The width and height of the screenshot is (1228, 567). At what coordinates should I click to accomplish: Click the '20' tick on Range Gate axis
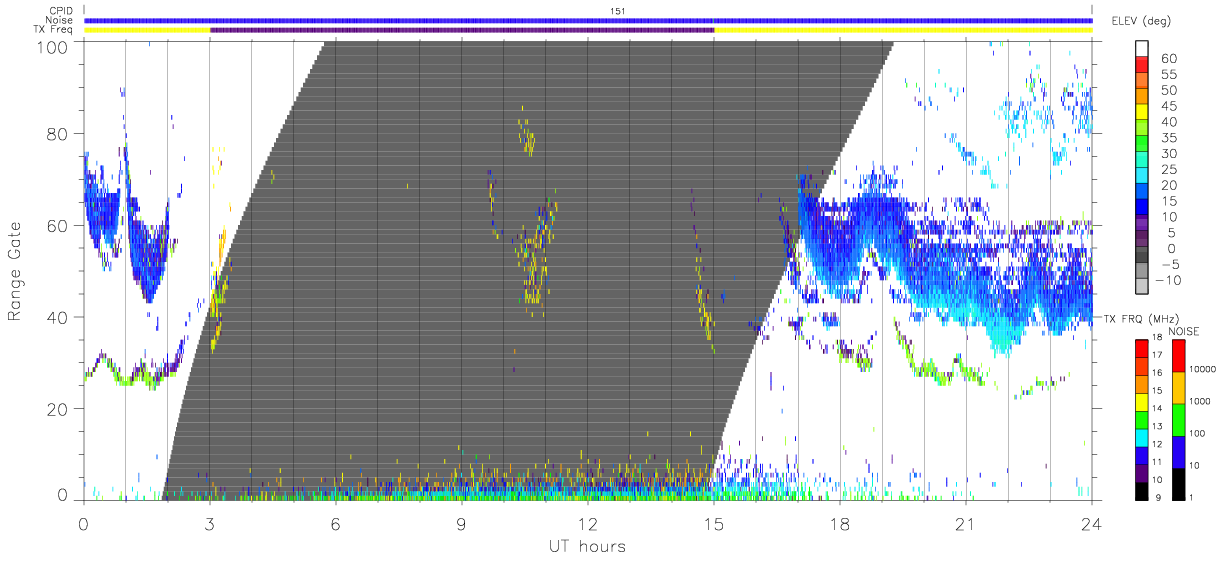click(58, 409)
